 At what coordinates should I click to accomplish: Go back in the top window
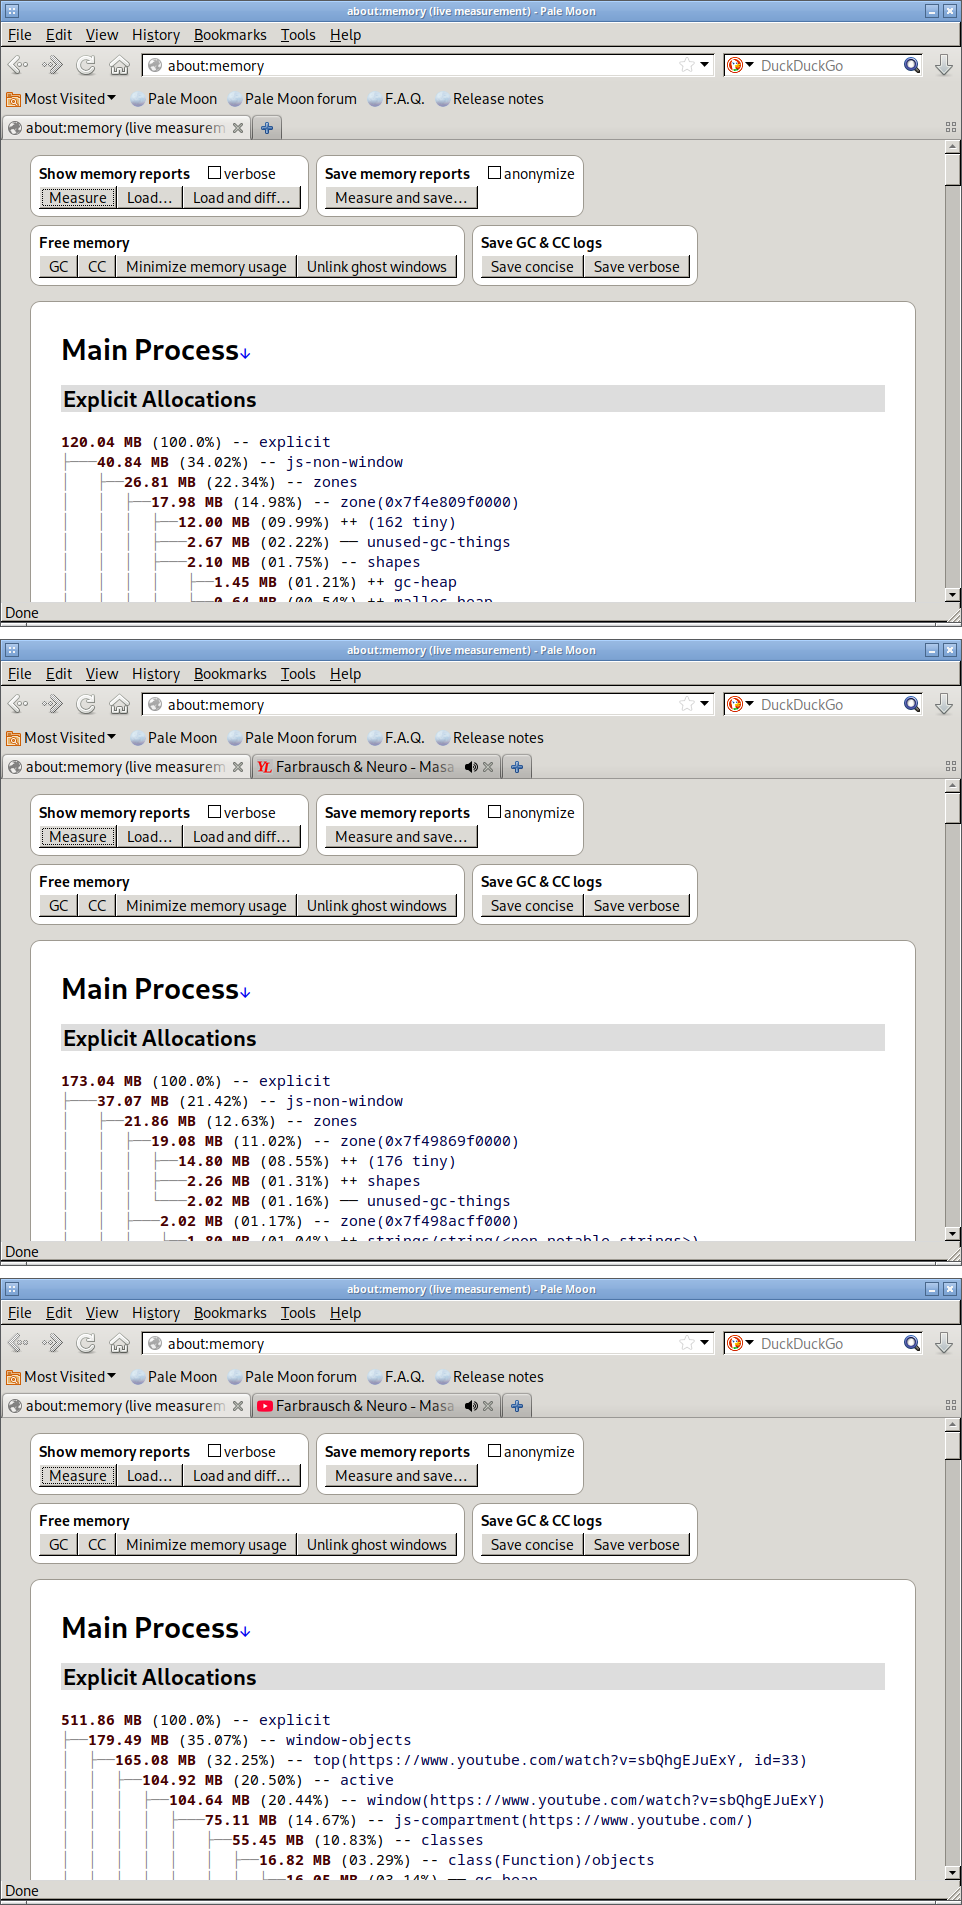pyautogui.click(x=18, y=65)
